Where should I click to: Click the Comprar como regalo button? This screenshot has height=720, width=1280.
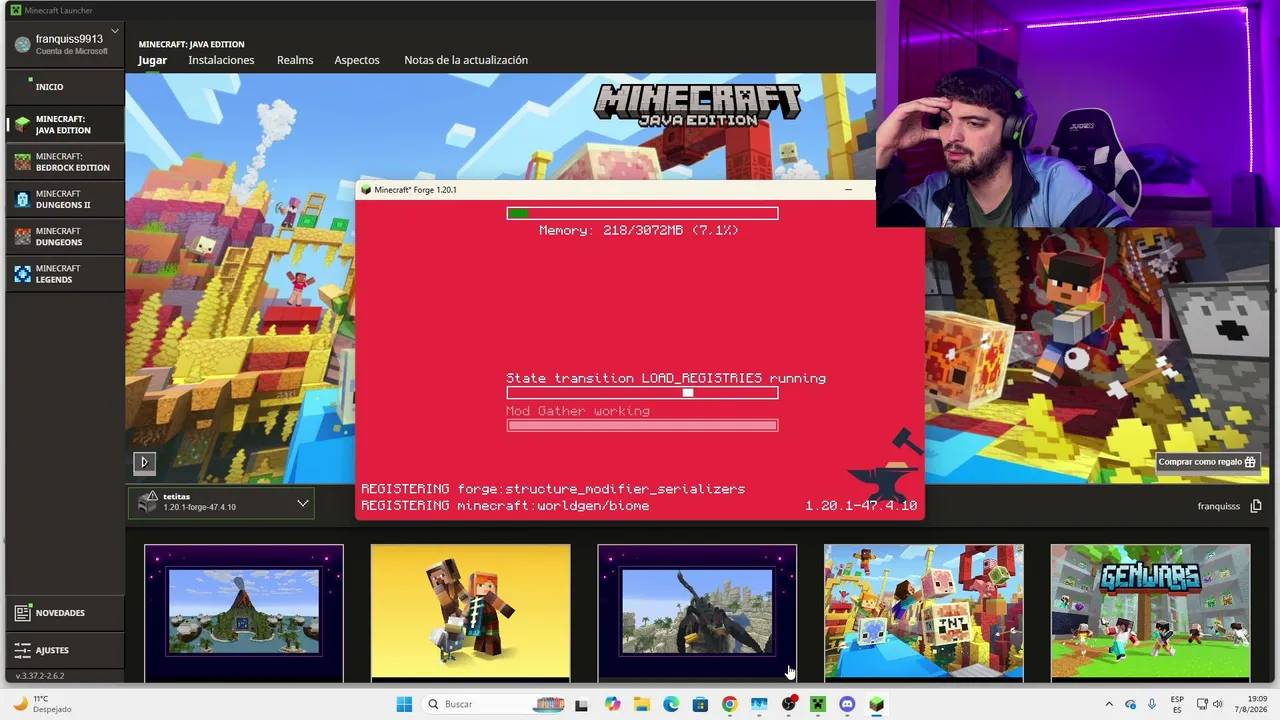tap(1207, 462)
